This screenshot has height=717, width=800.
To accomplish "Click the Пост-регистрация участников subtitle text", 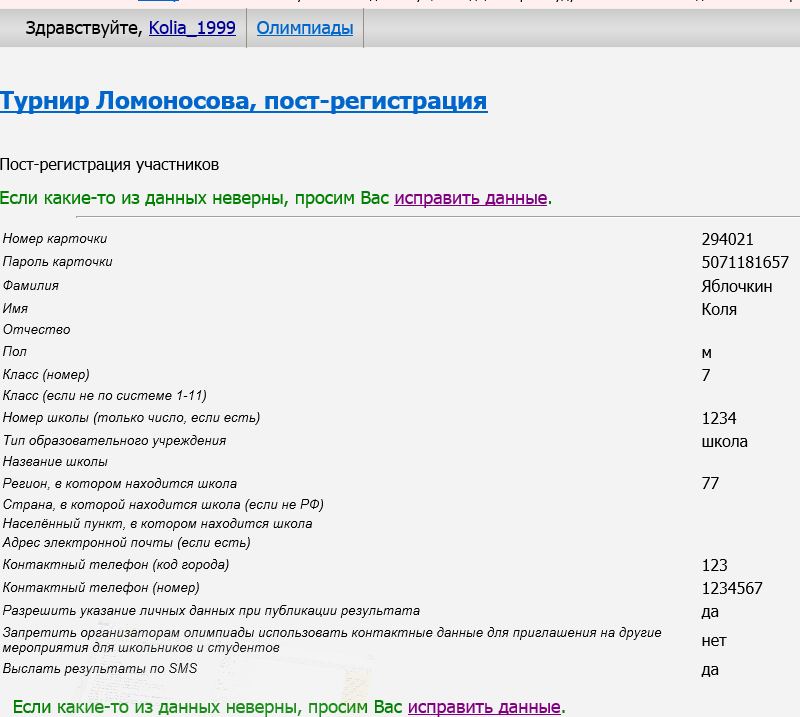I will tap(109, 164).
